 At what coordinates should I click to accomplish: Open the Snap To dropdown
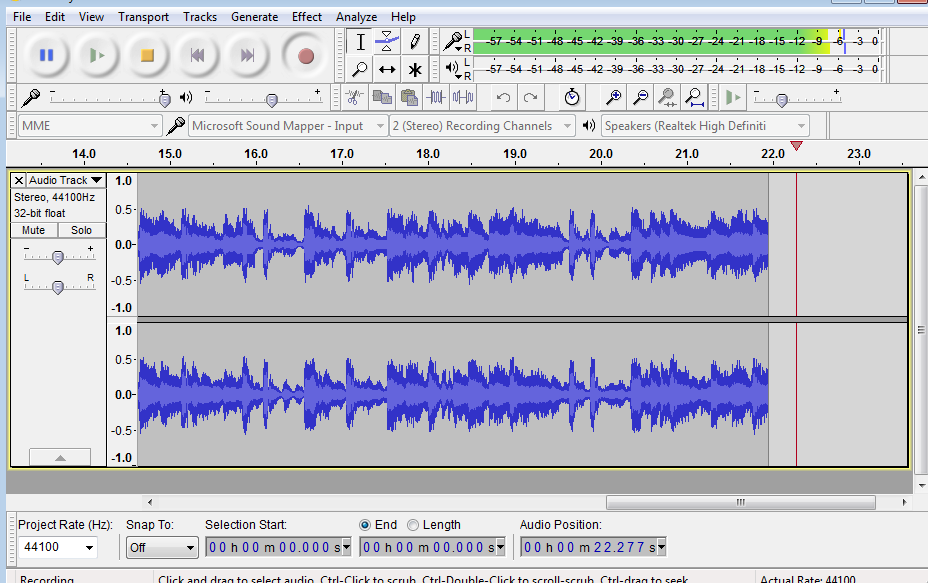(162, 547)
